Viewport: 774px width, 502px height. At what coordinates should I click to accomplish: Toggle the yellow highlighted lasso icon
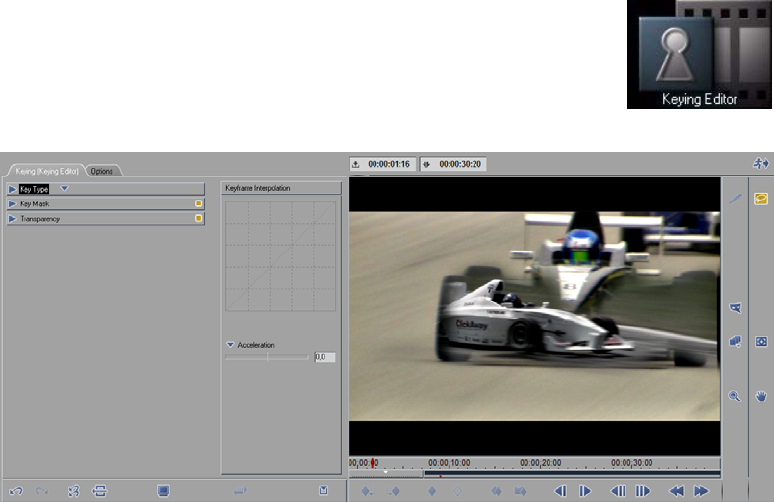pos(761,198)
